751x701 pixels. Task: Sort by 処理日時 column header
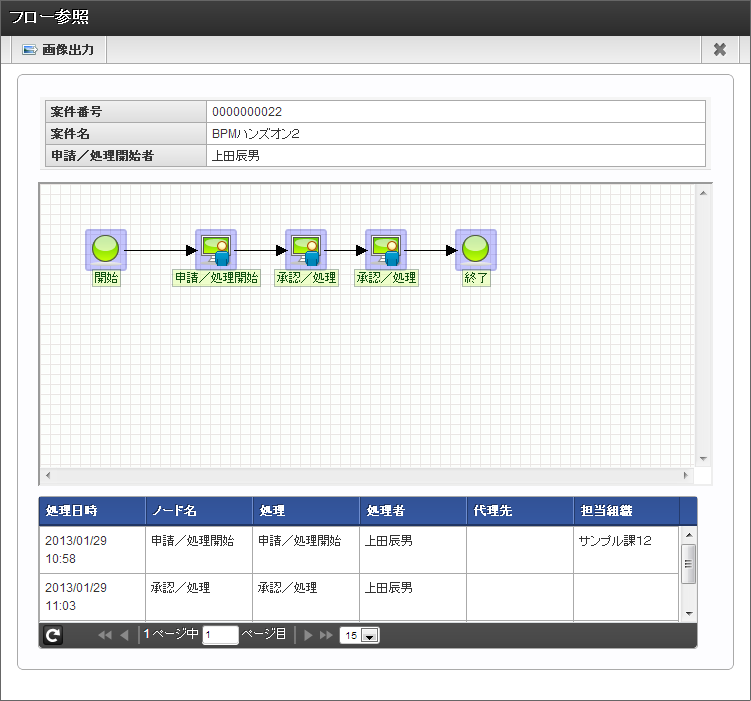(92, 511)
